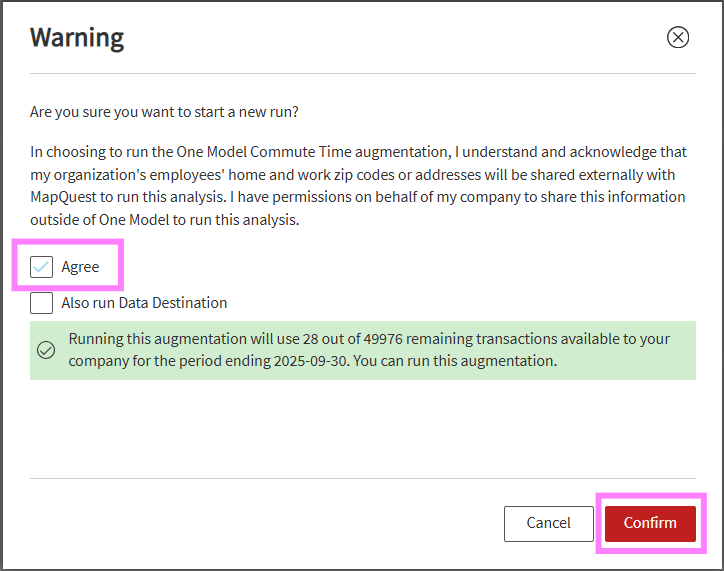This screenshot has height=571, width=724.
Task: Click the blue tick inside the Agree box
Action: [42, 267]
